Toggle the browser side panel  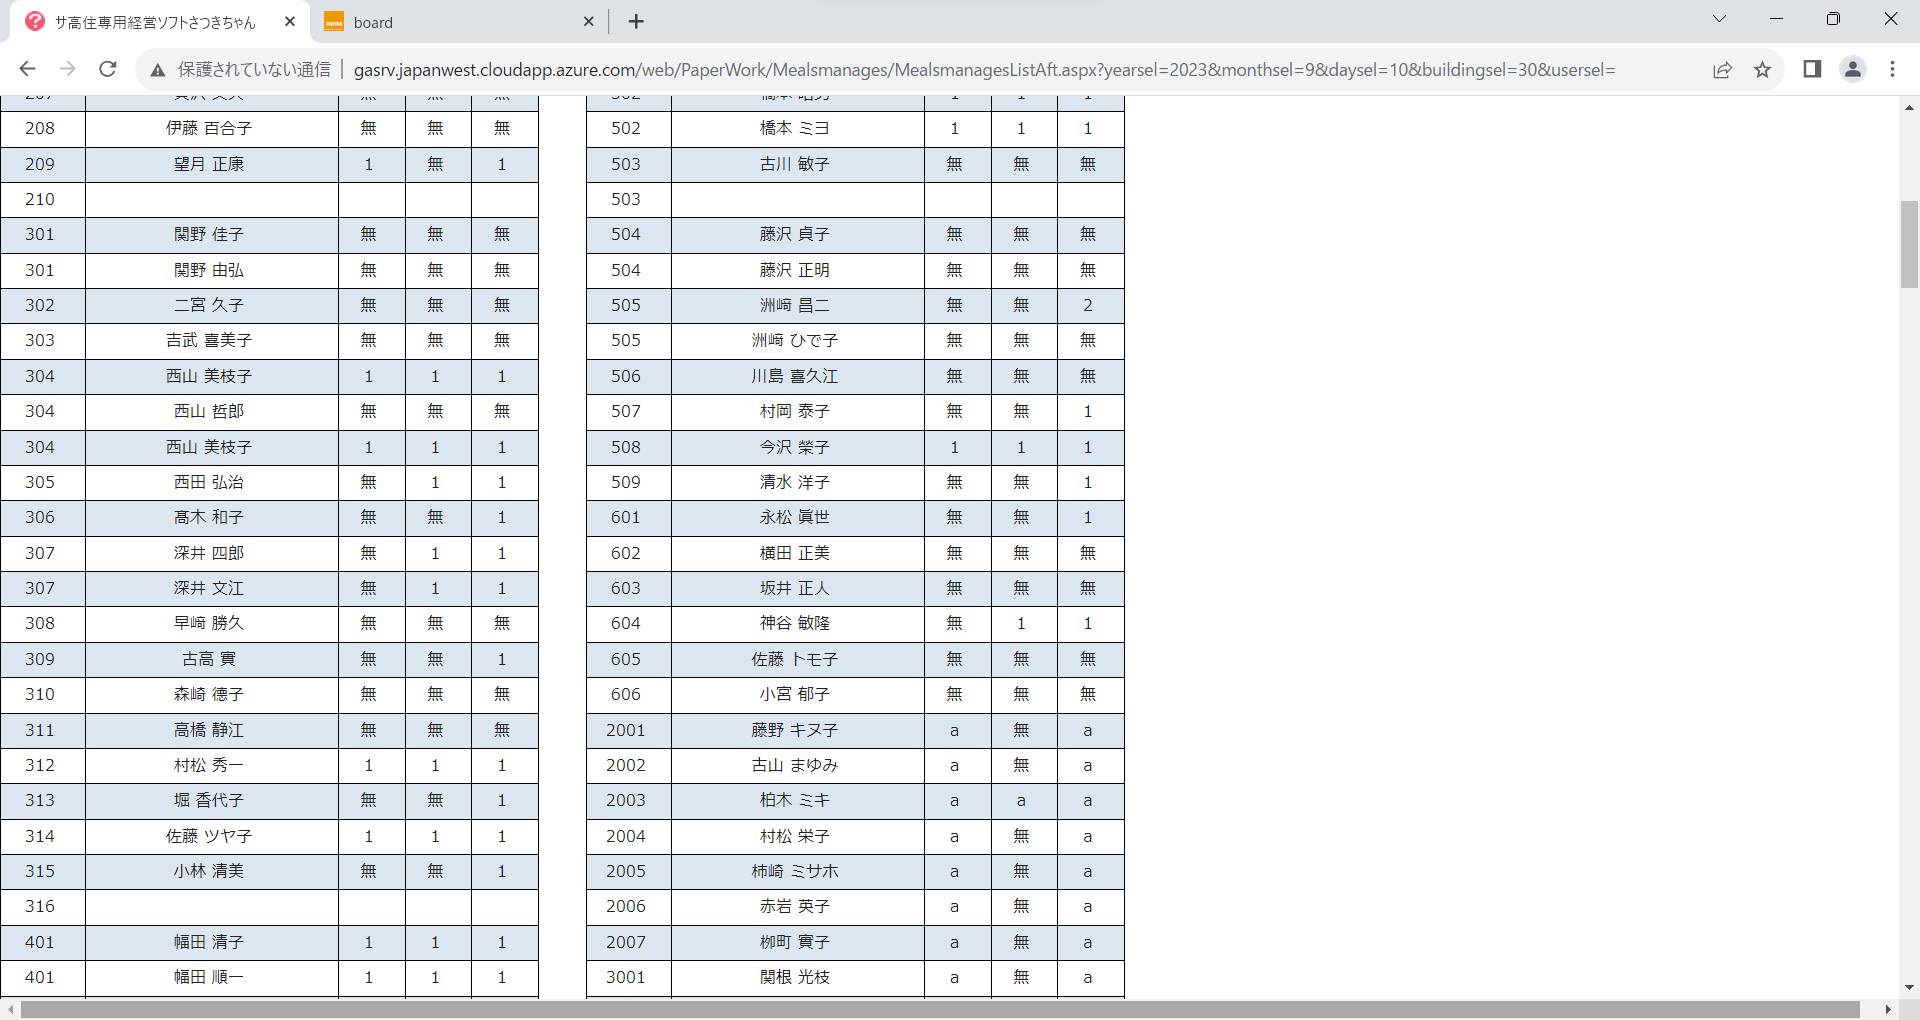(1812, 69)
